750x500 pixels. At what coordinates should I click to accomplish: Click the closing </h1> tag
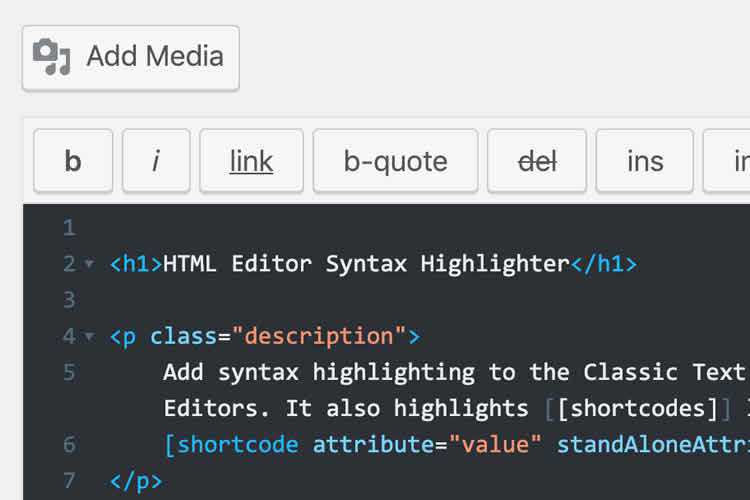tap(604, 264)
